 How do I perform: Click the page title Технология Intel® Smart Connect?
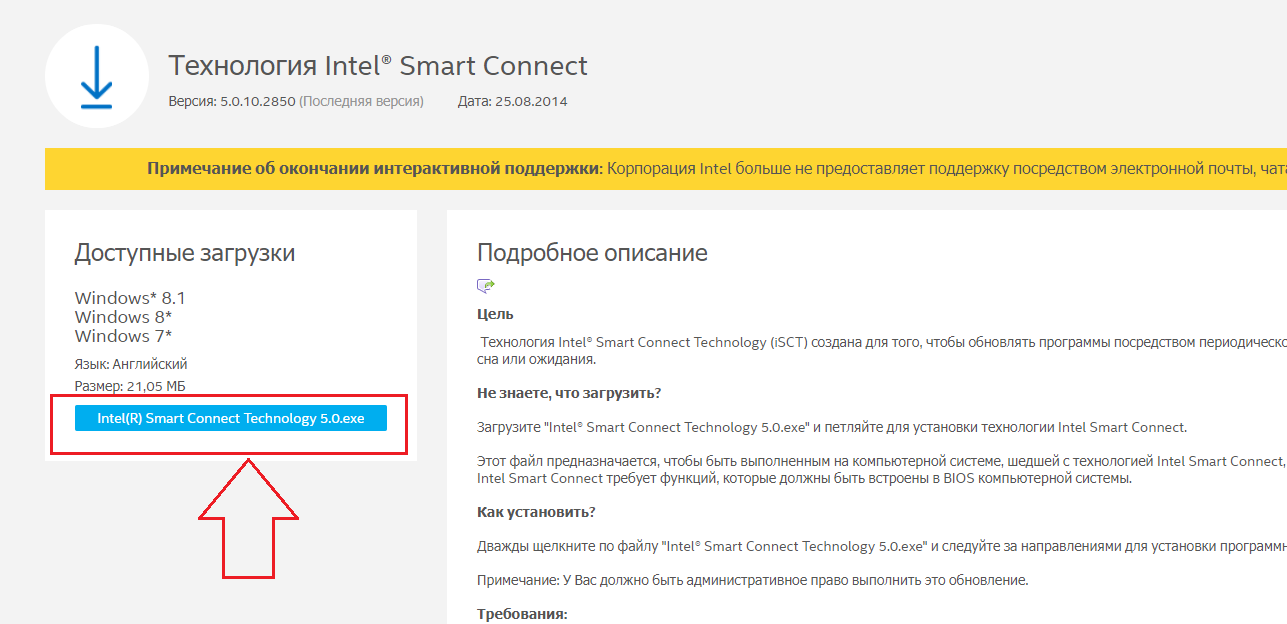(378, 66)
